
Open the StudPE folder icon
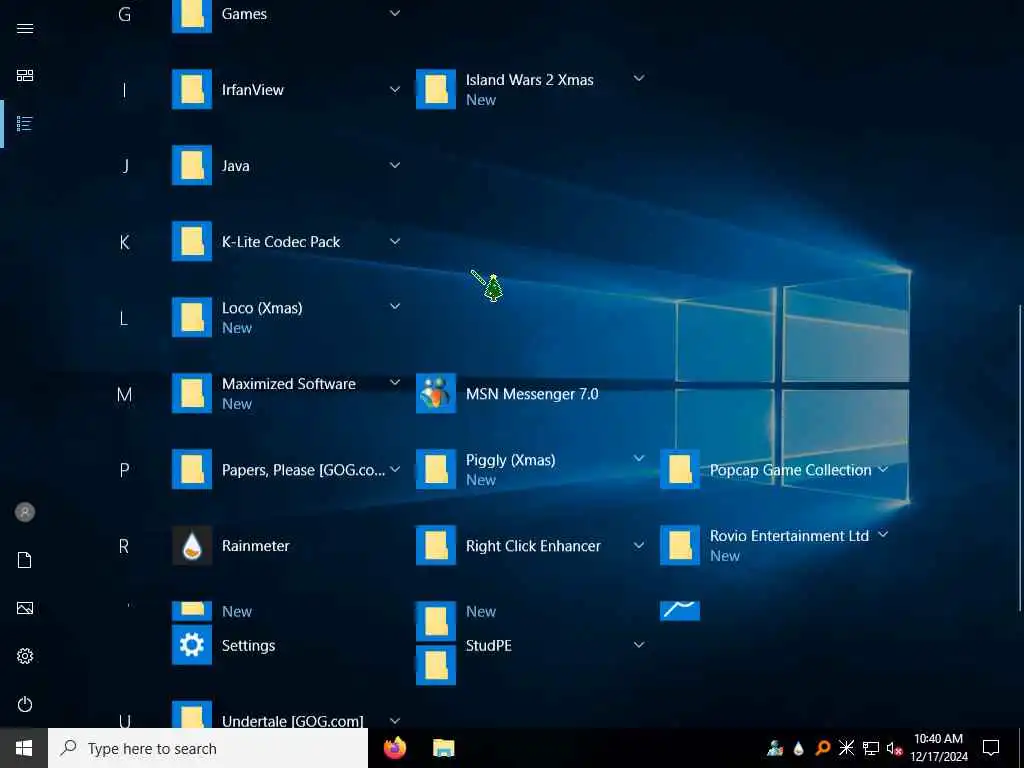(x=436, y=665)
